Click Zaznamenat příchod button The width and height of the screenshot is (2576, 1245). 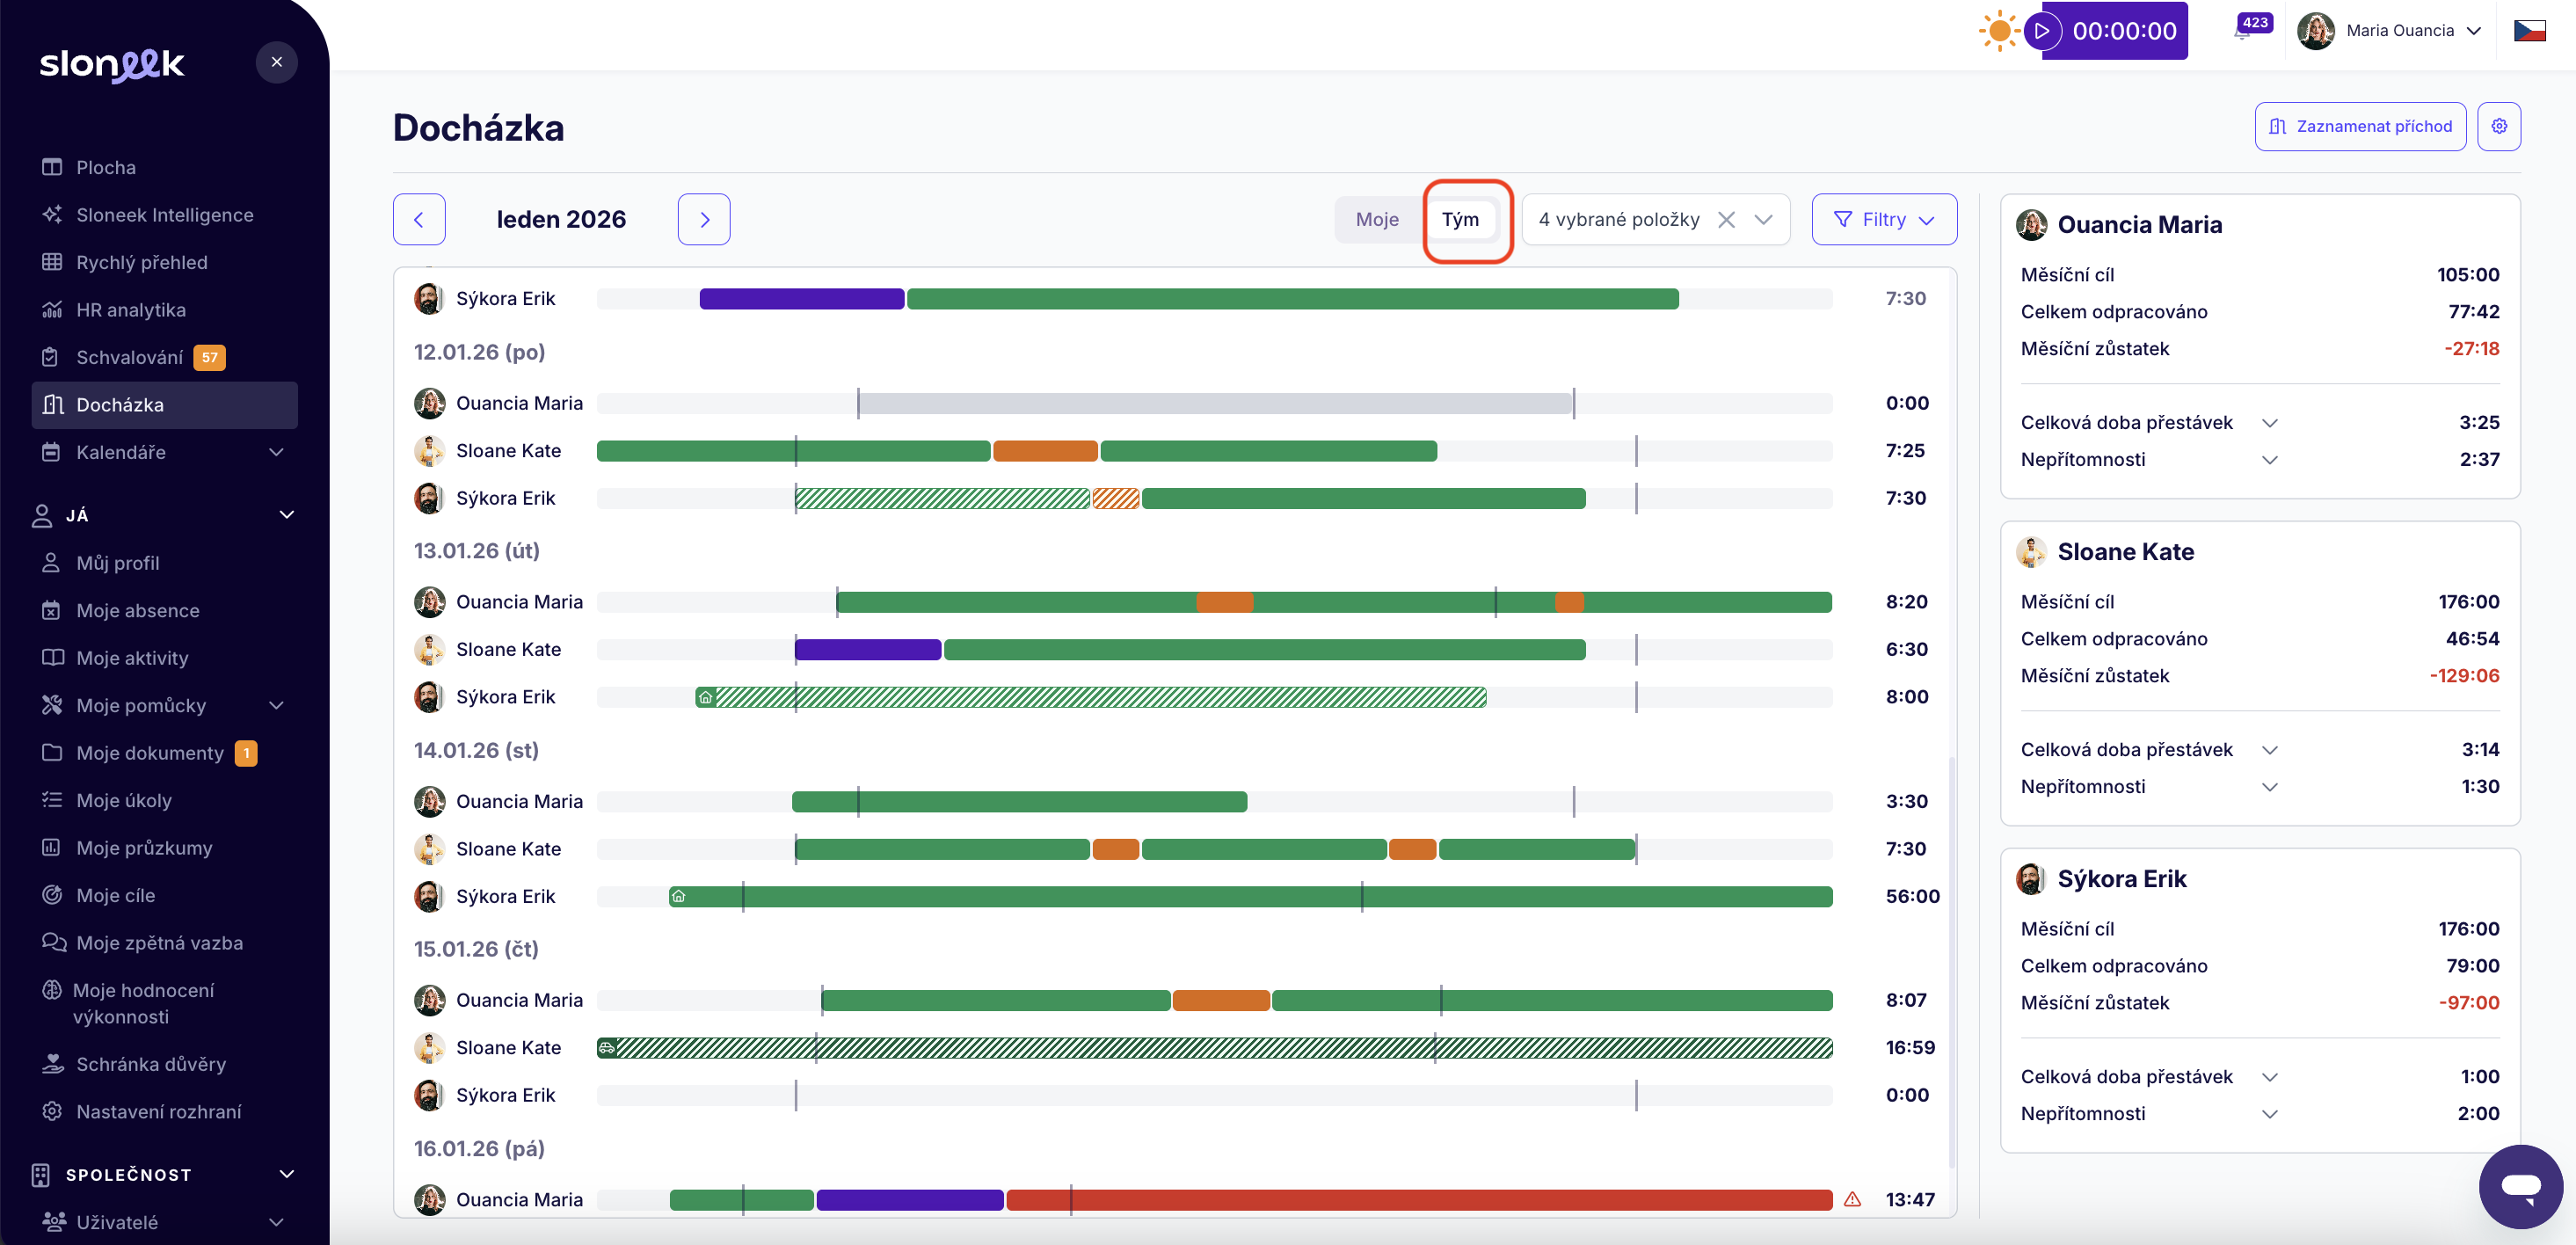point(2360,126)
